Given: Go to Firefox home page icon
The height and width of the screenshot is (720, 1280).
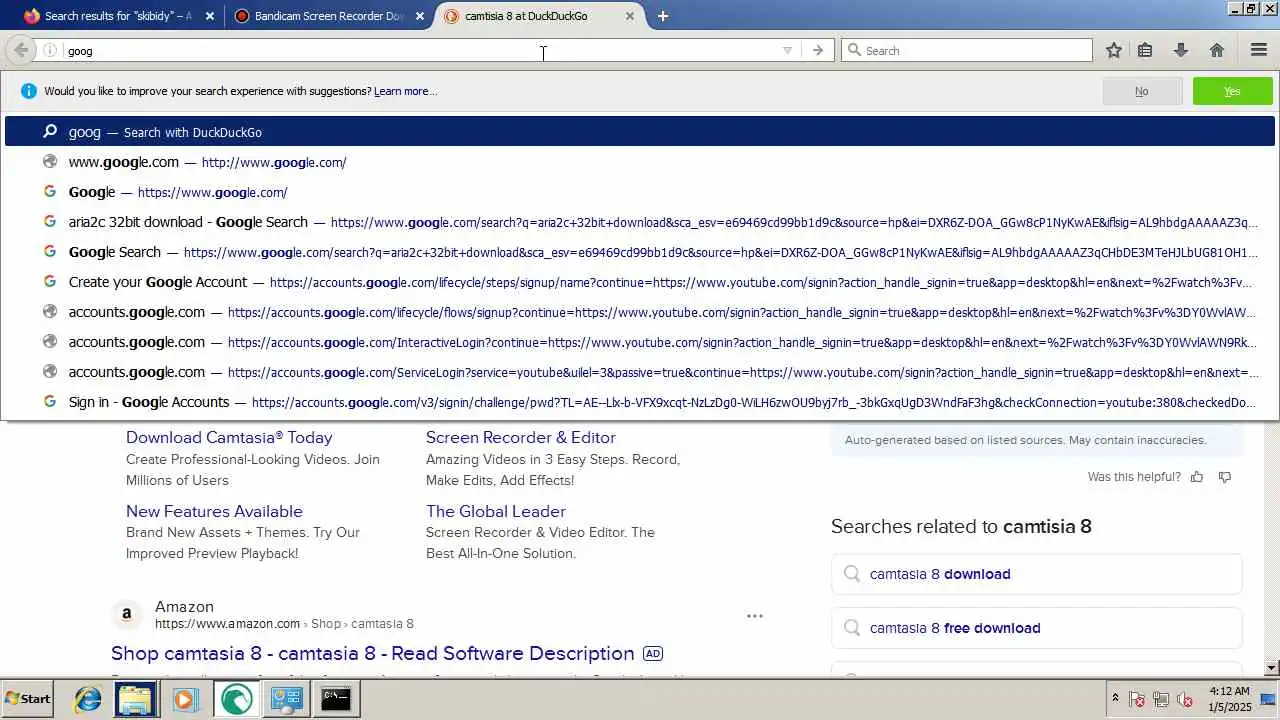Looking at the screenshot, I should pos(1217,50).
